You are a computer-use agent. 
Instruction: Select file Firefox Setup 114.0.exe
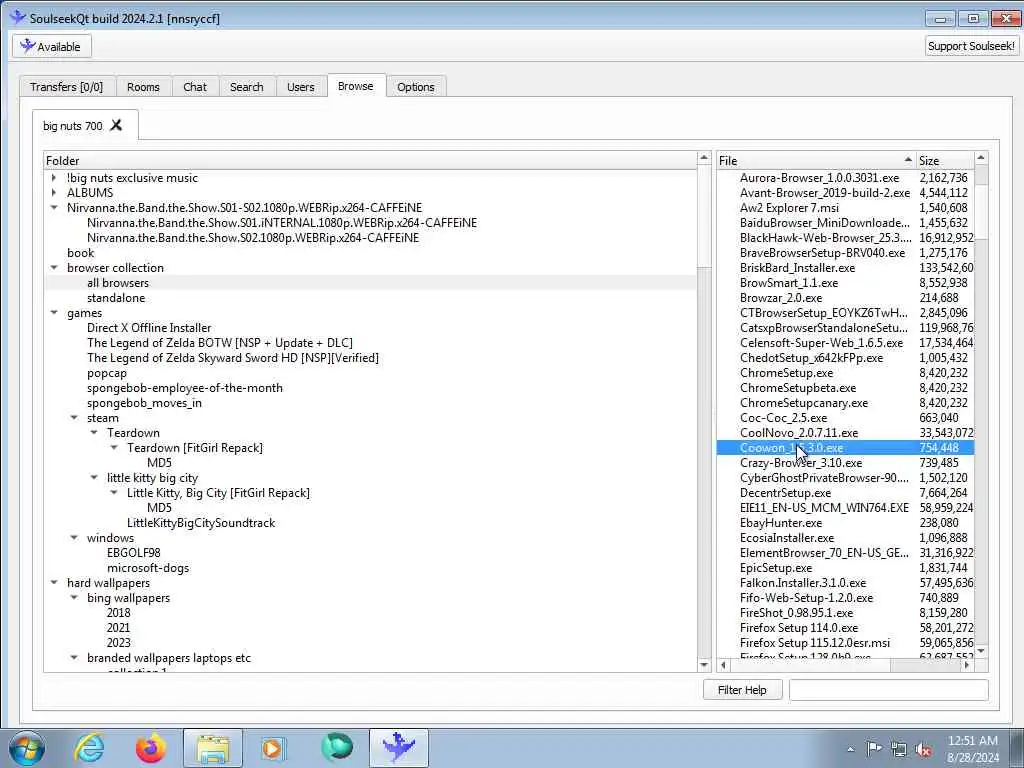(x=799, y=628)
